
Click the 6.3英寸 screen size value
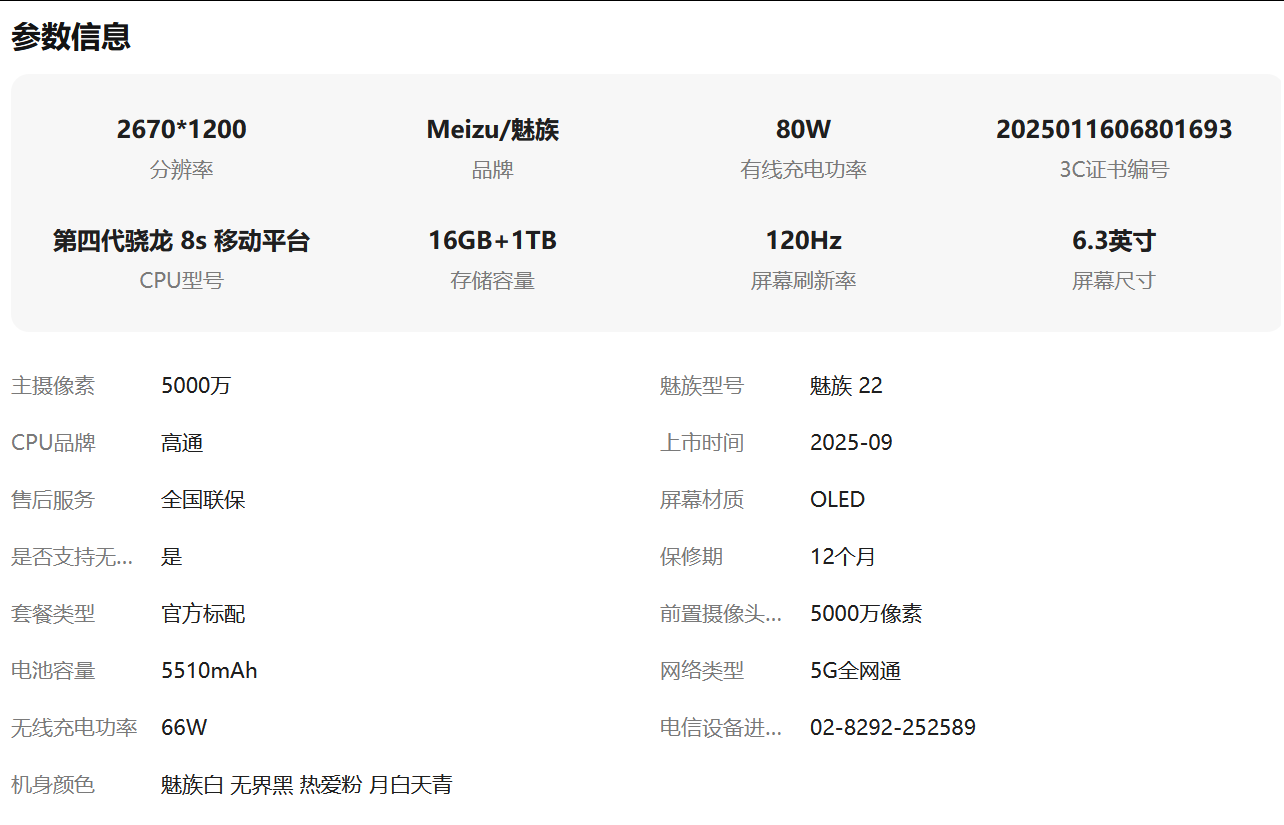pos(1114,241)
